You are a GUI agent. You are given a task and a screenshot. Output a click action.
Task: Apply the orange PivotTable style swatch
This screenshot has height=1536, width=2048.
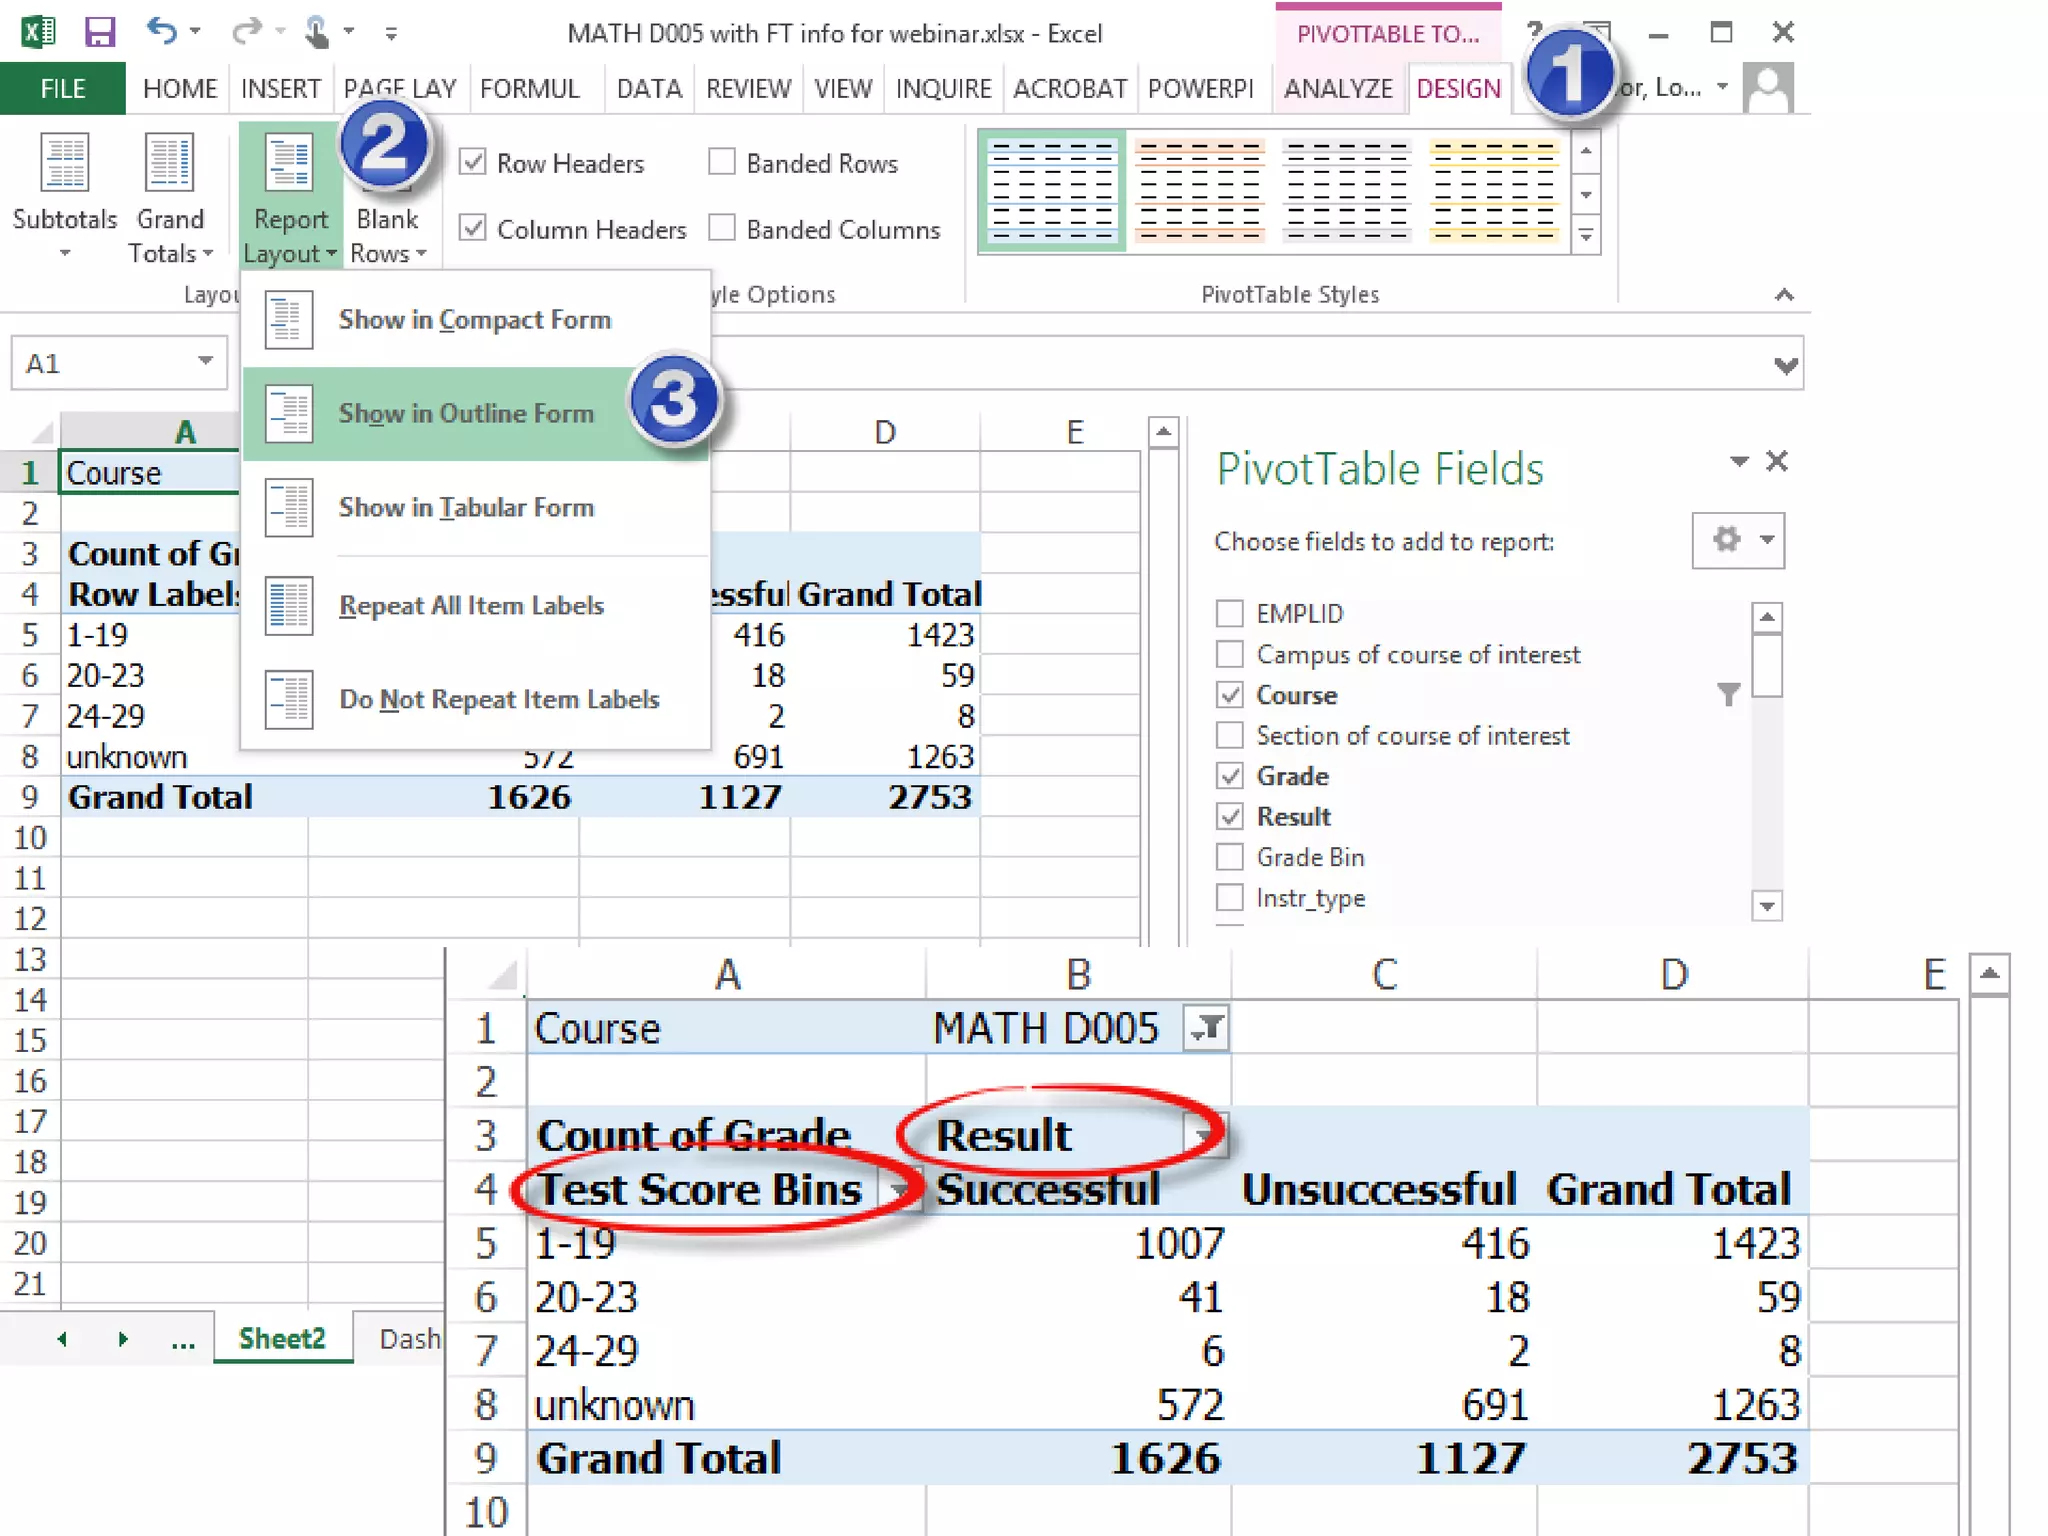[x=1199, y=191]
